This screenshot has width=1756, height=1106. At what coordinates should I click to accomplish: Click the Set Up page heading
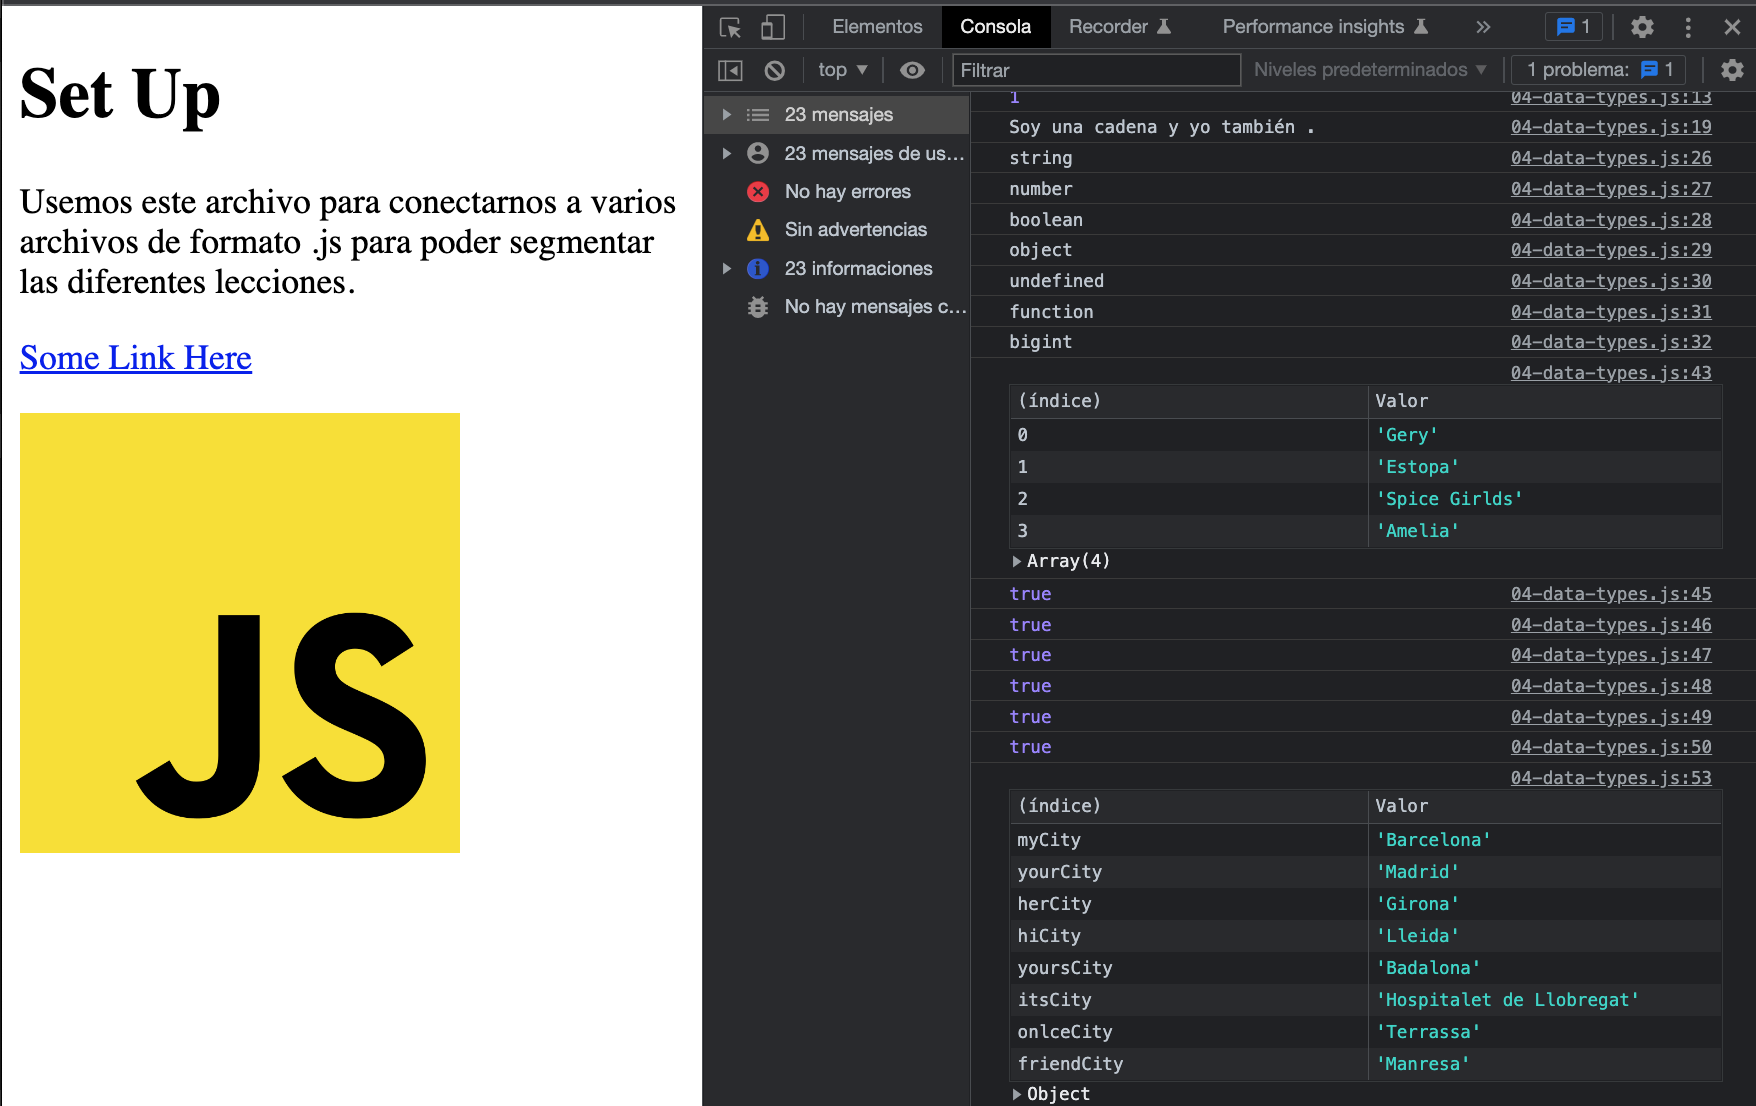(x=120, y=95)
